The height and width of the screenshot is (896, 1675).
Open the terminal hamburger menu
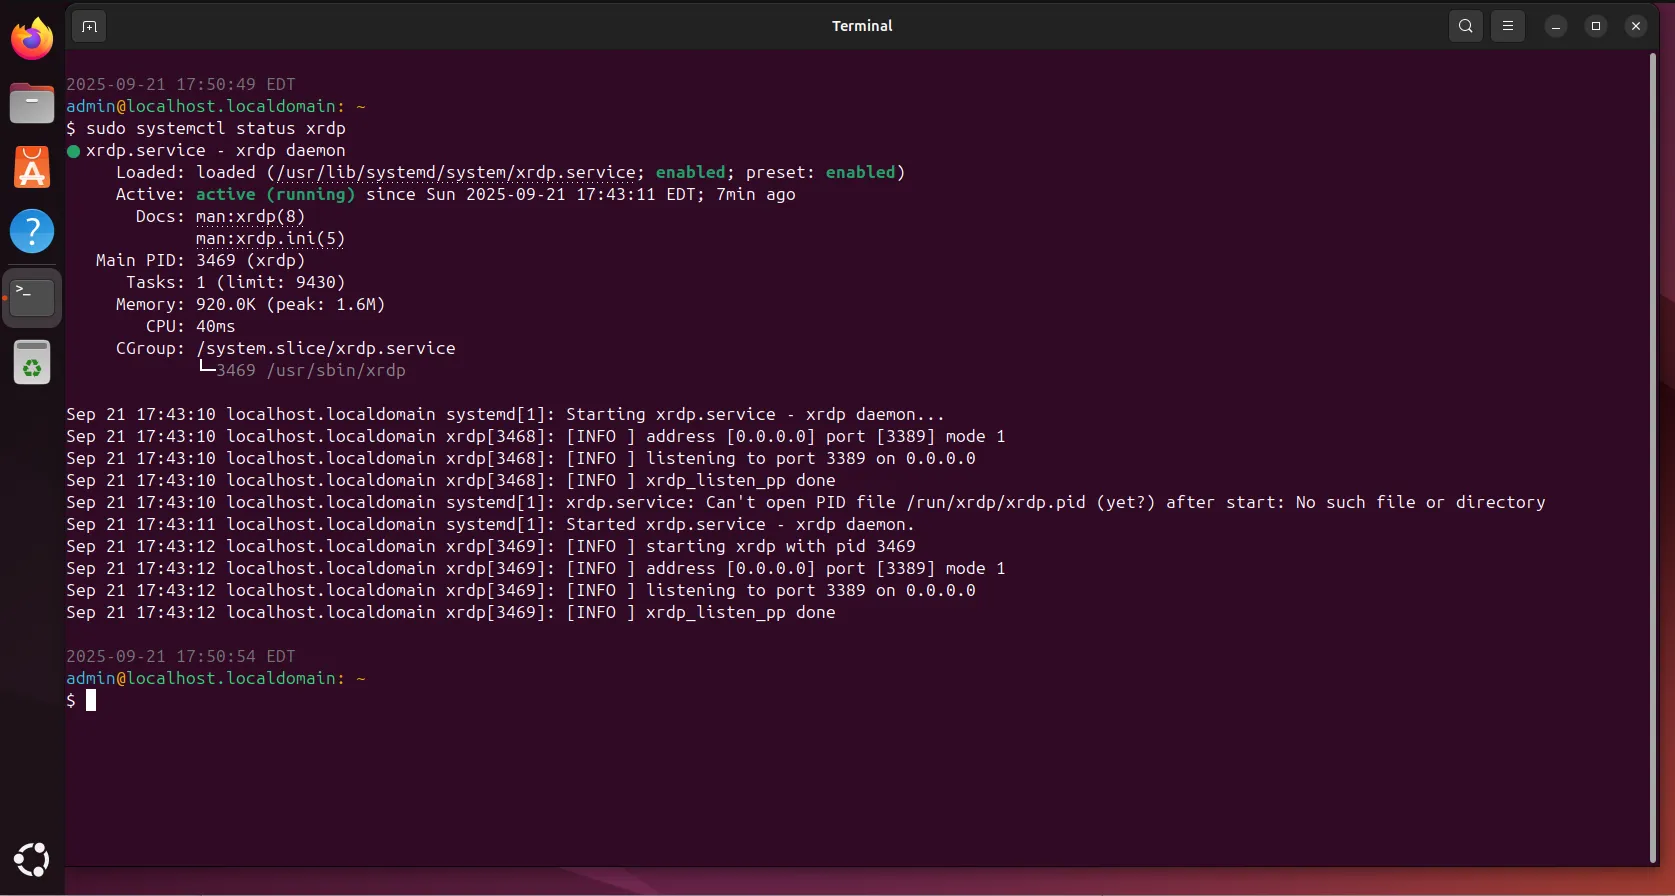pos(1508,26)
